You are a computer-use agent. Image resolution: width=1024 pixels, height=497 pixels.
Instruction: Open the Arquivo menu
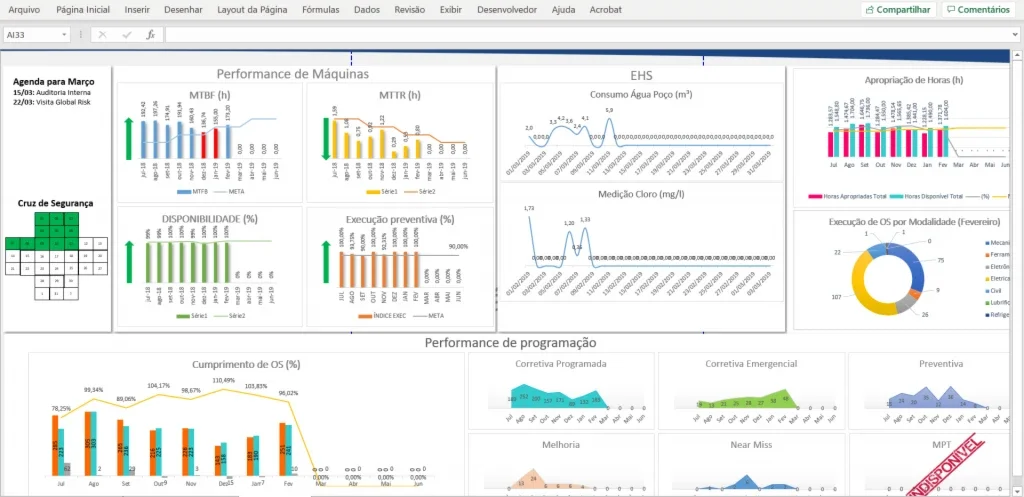(x=24, y=10)
